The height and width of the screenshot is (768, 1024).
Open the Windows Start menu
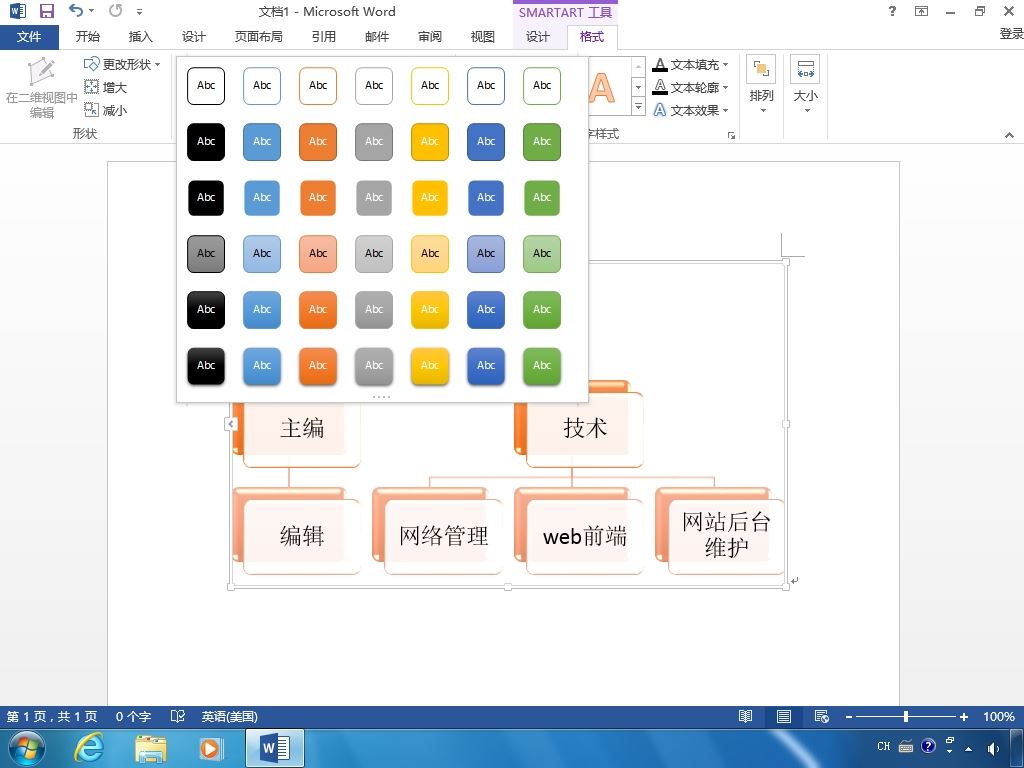click(26, 748)
